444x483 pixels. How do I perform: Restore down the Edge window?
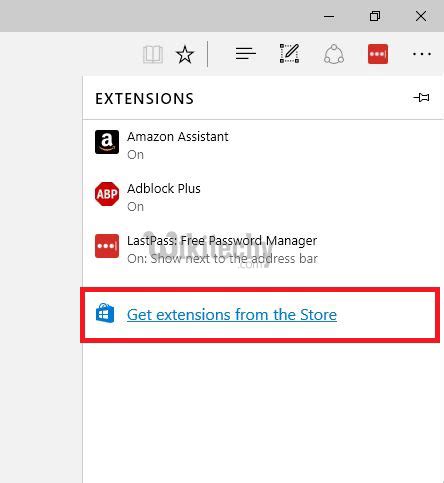[x=375, y=16]
